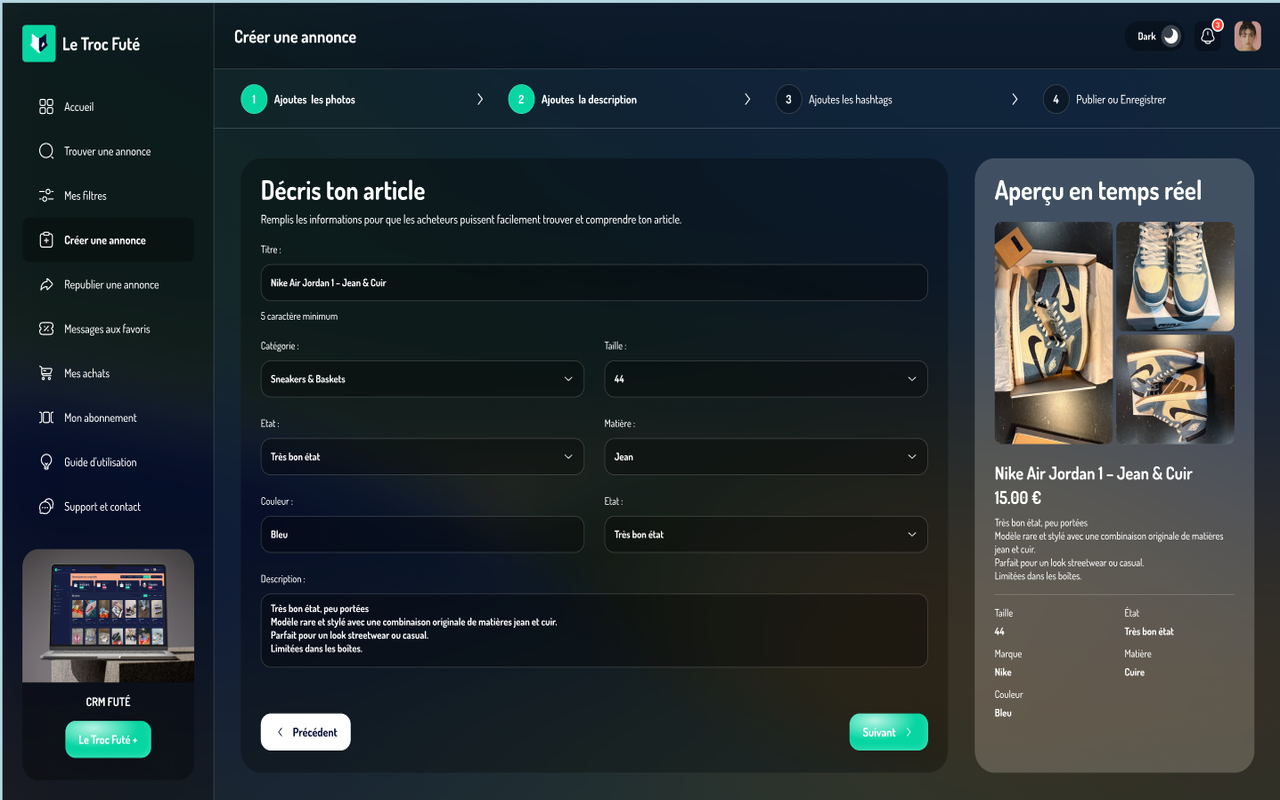Screen dimensions: 1280x800
Task: Click the chat bubble icon for Support et contact
Action: coord(46,507)
